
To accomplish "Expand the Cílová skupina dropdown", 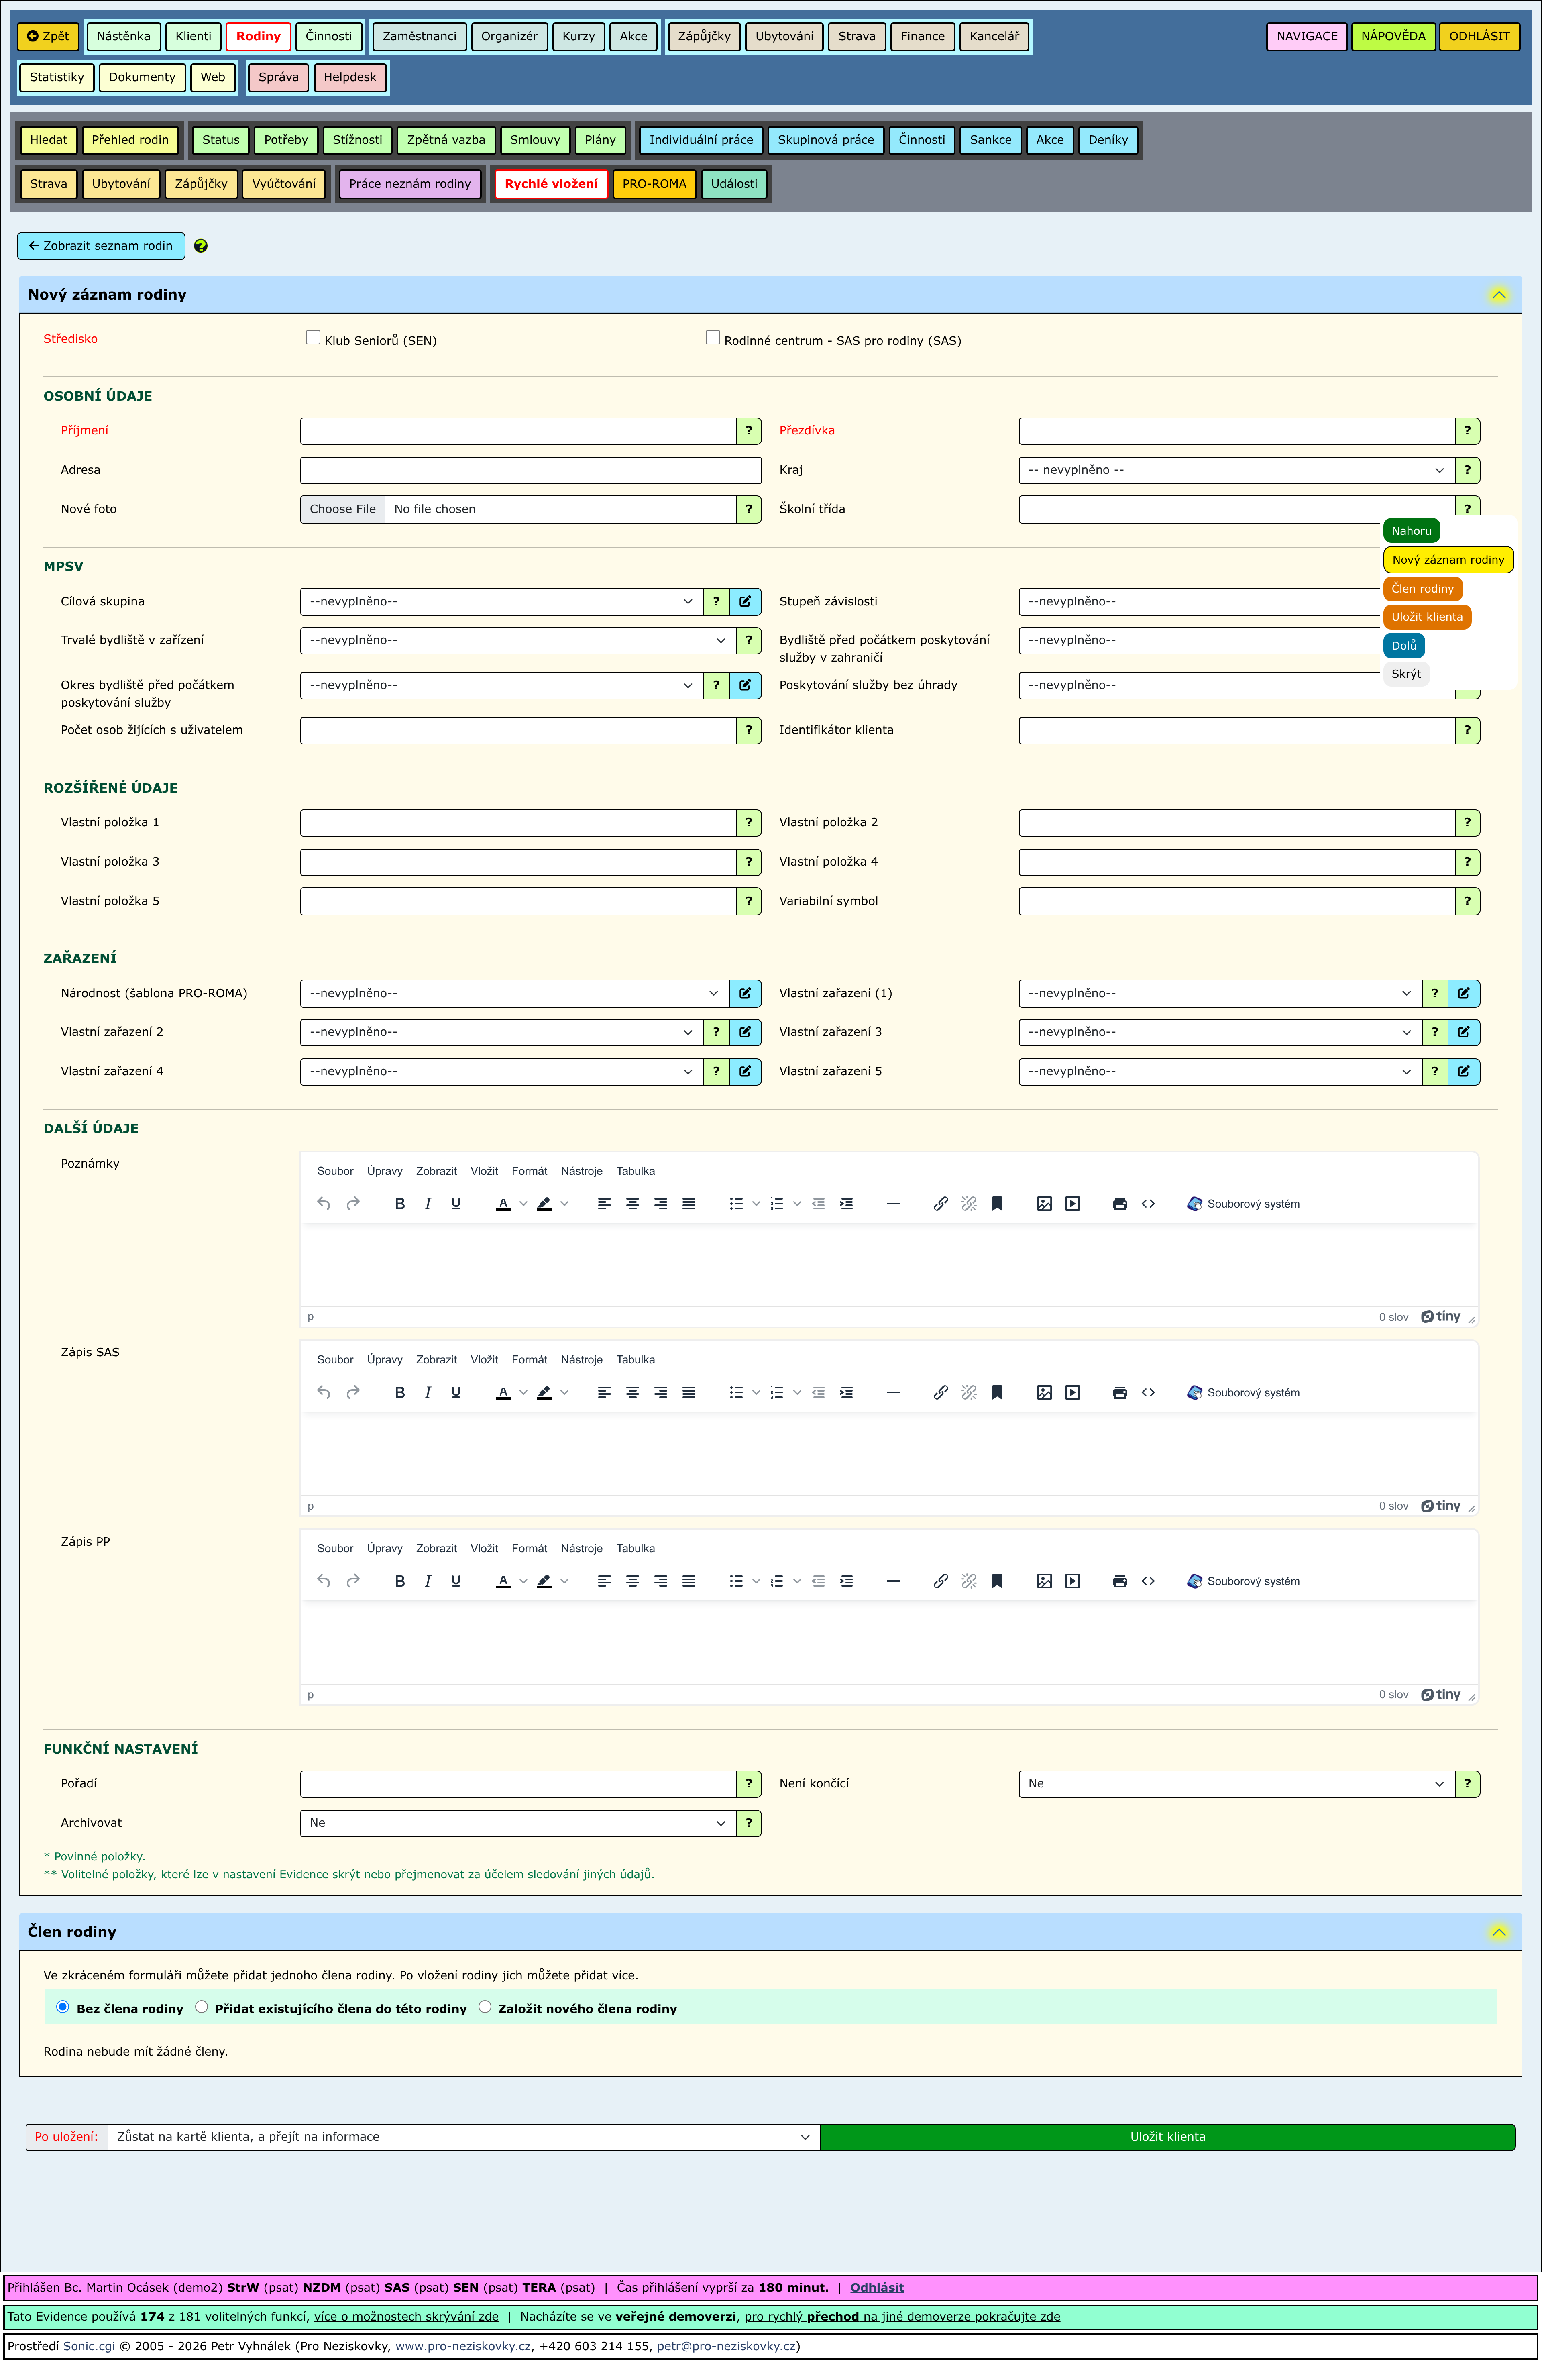I will (x=502, y=602).
